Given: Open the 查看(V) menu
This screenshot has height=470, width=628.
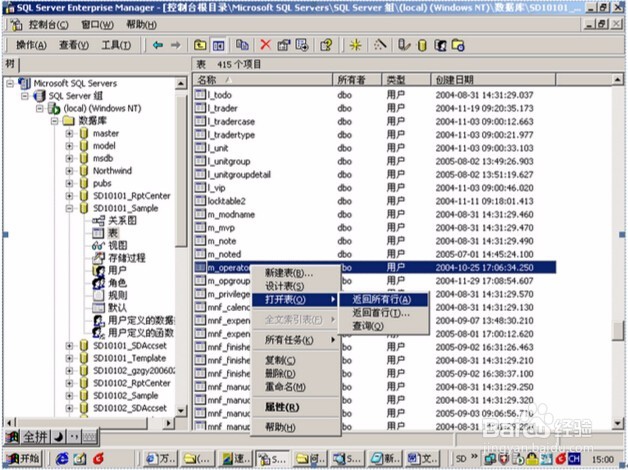Looking at the screenshot, I should tap(74, 45).
